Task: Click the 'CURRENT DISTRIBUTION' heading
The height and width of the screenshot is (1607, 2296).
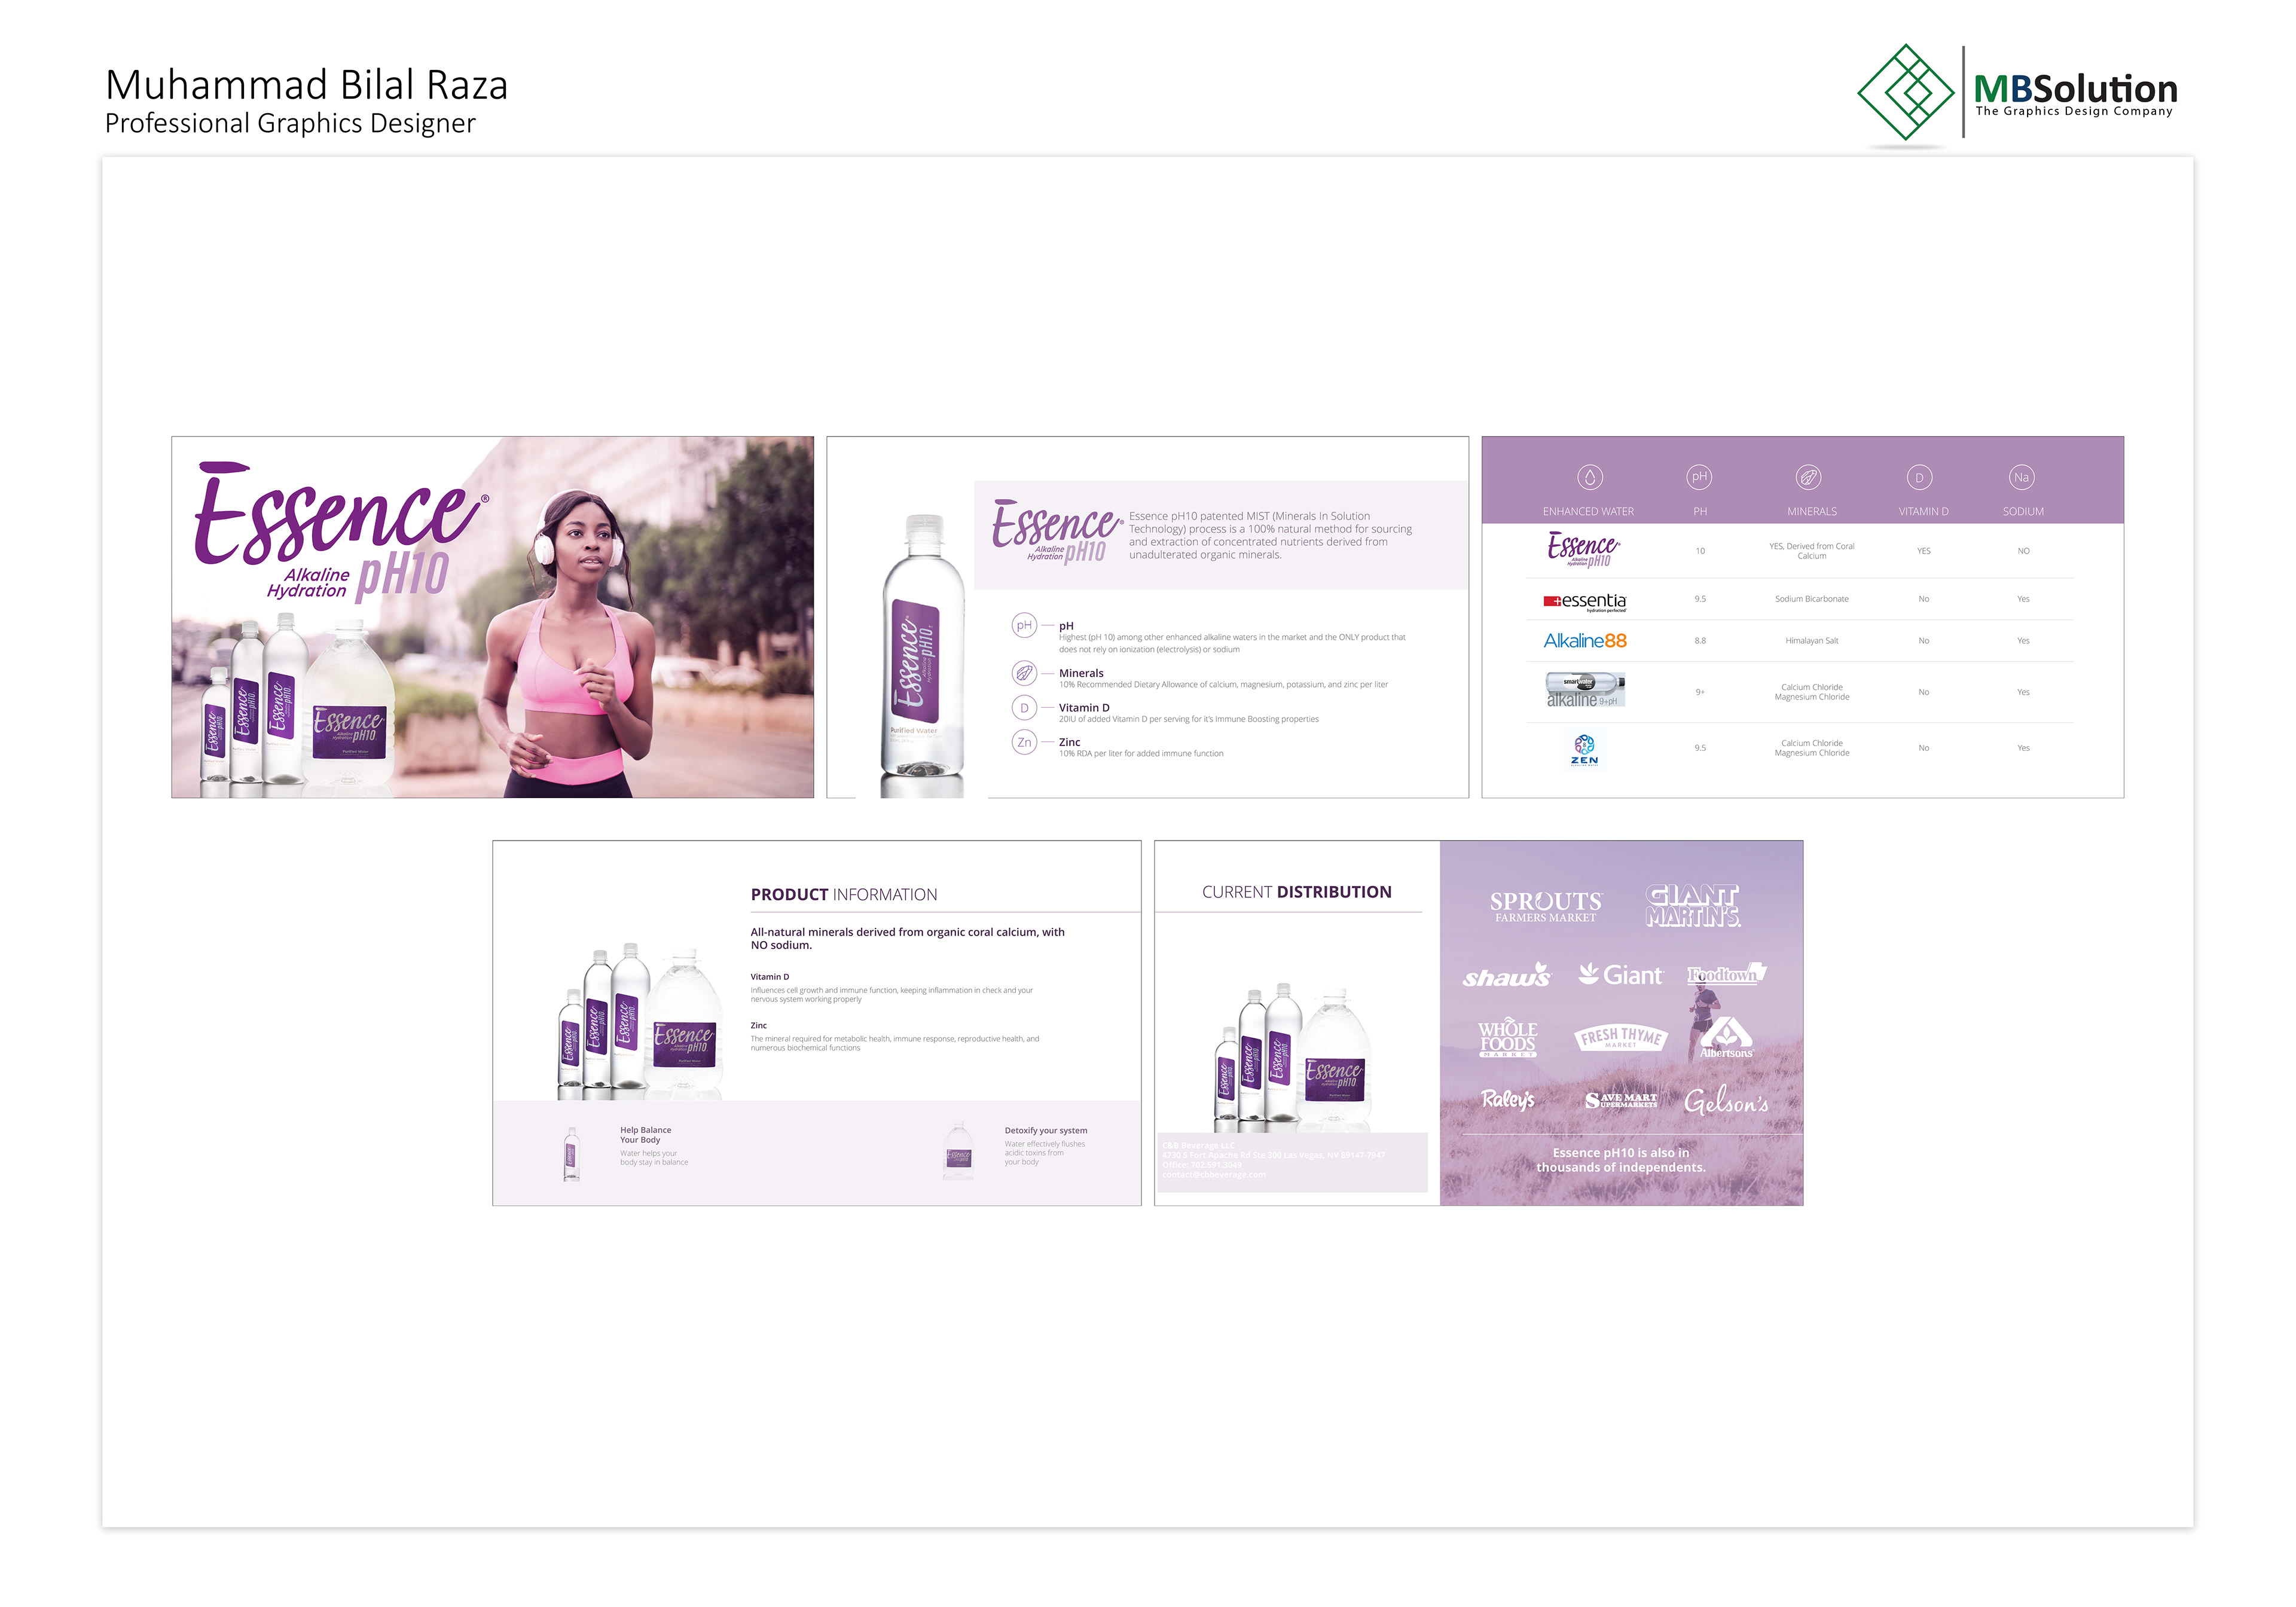Action: (1296, 892)
